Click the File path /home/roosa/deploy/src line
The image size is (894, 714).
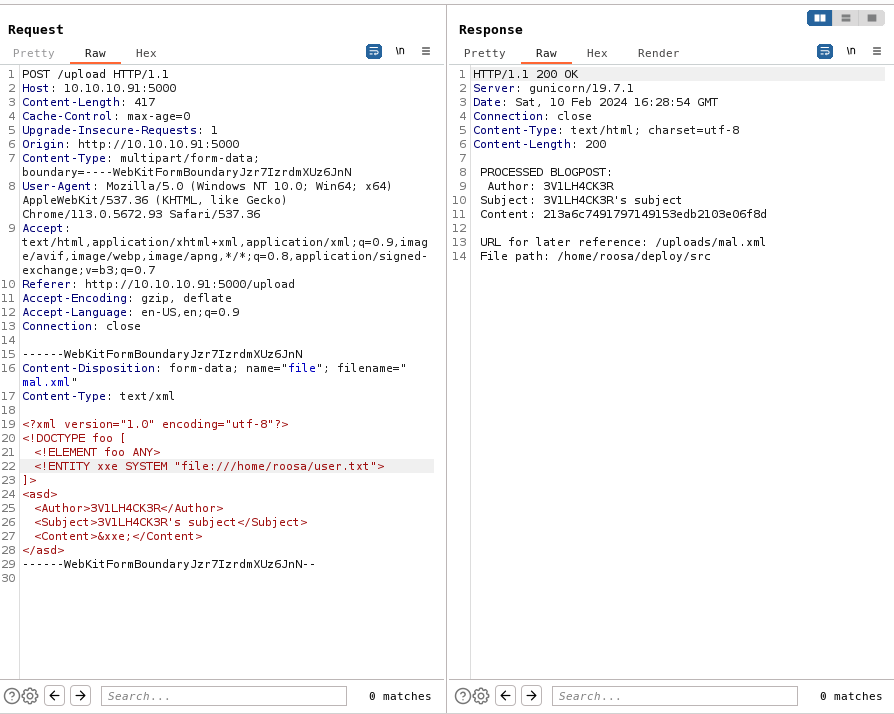(595, 256)
